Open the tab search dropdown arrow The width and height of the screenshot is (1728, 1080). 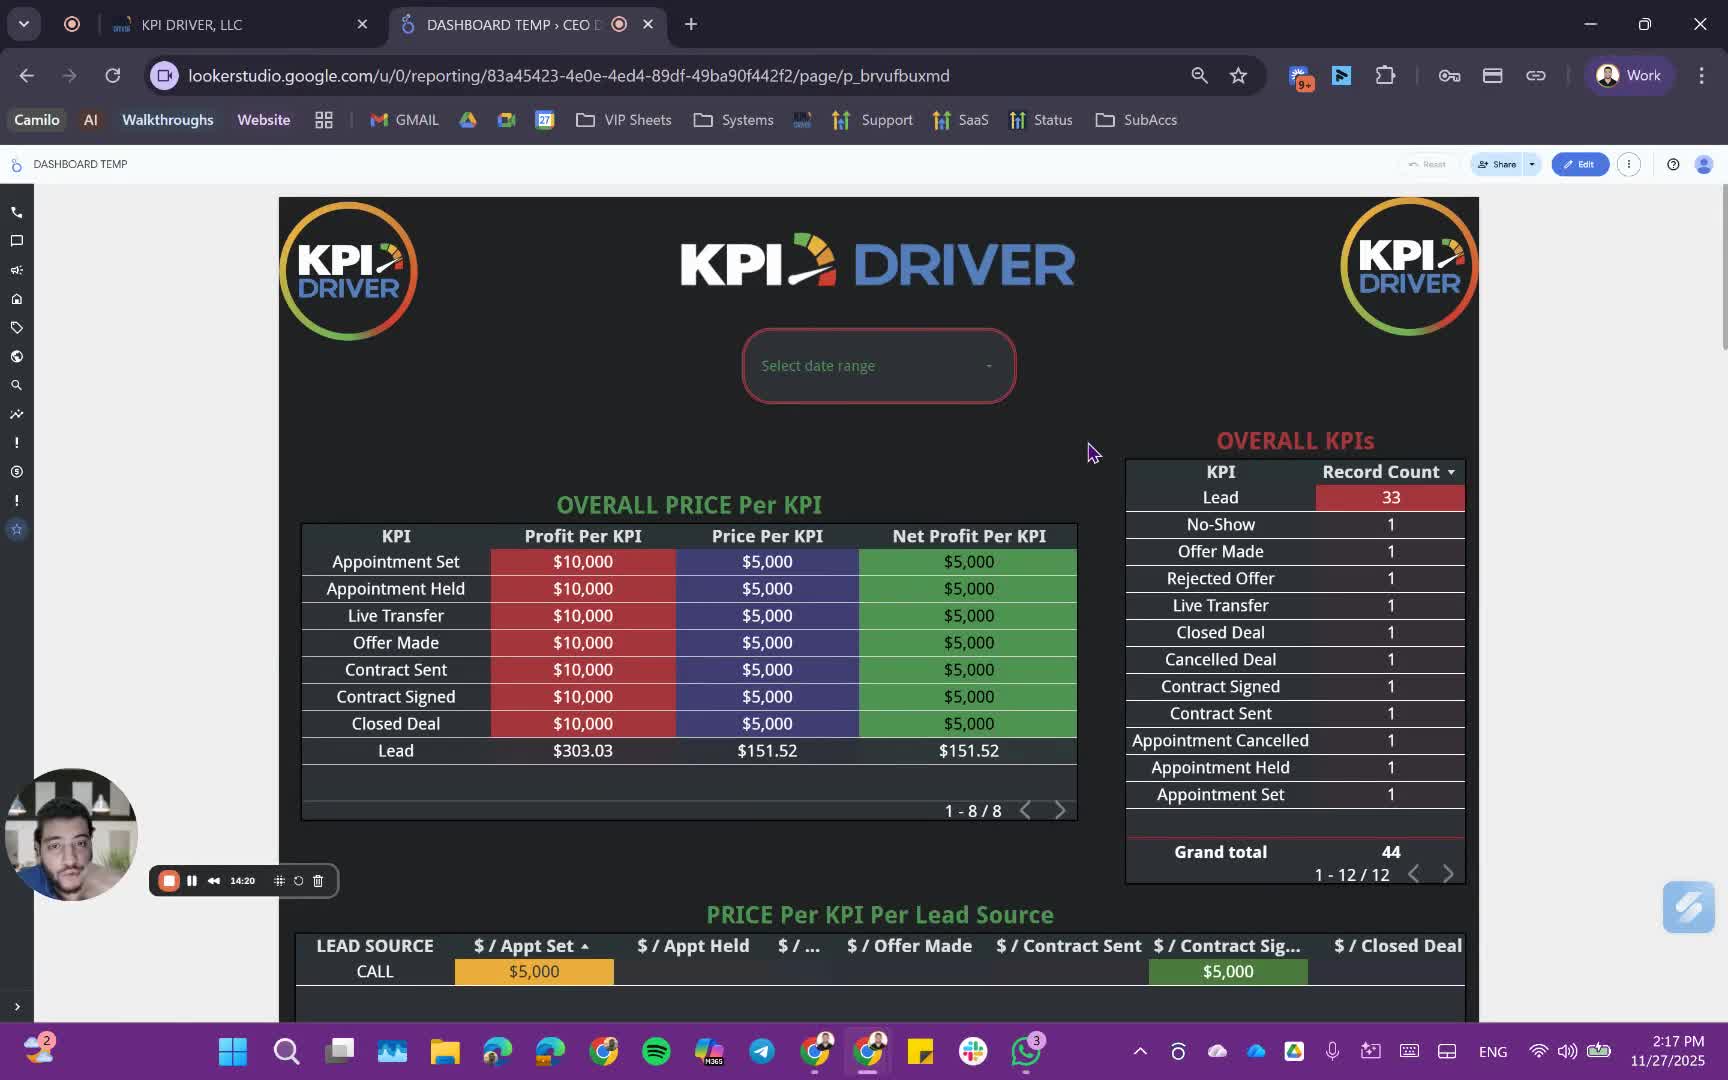pyautogui.click(x=24, y=24)
